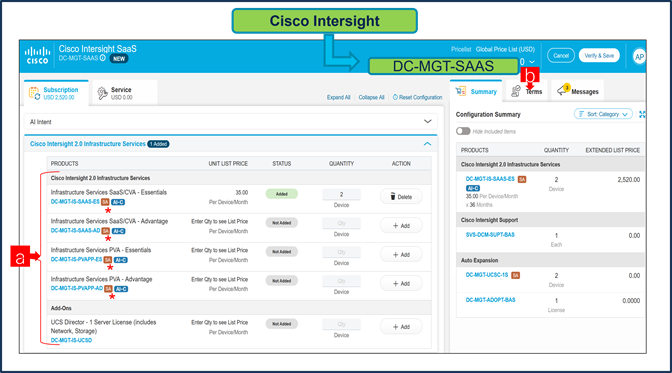The height and width of the screenshot is (373, 672).
Task: Open DC-MGT-UCSC-1S link in summary
Action: pos(487,275)
